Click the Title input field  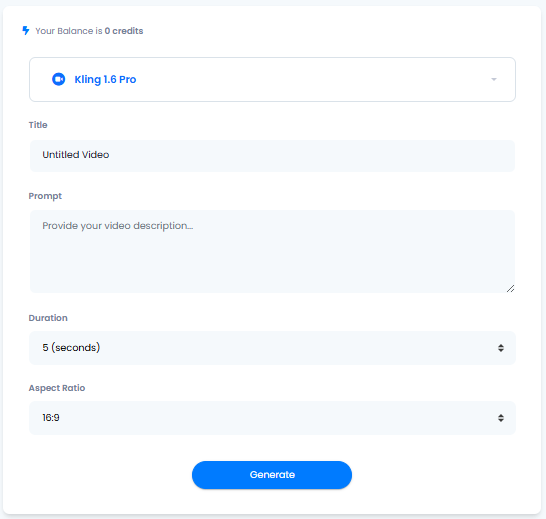(272, 156)
